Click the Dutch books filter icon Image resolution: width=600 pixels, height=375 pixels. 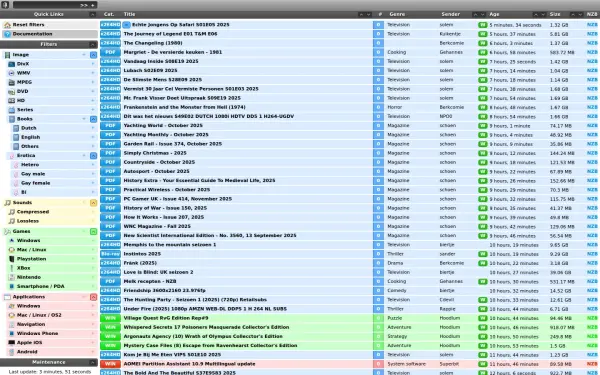point(16,128)
